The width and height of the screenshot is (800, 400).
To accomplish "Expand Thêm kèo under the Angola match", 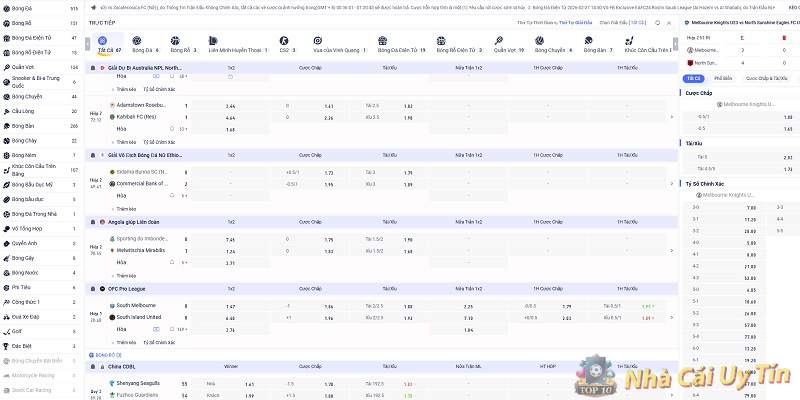I will point(125,276).
